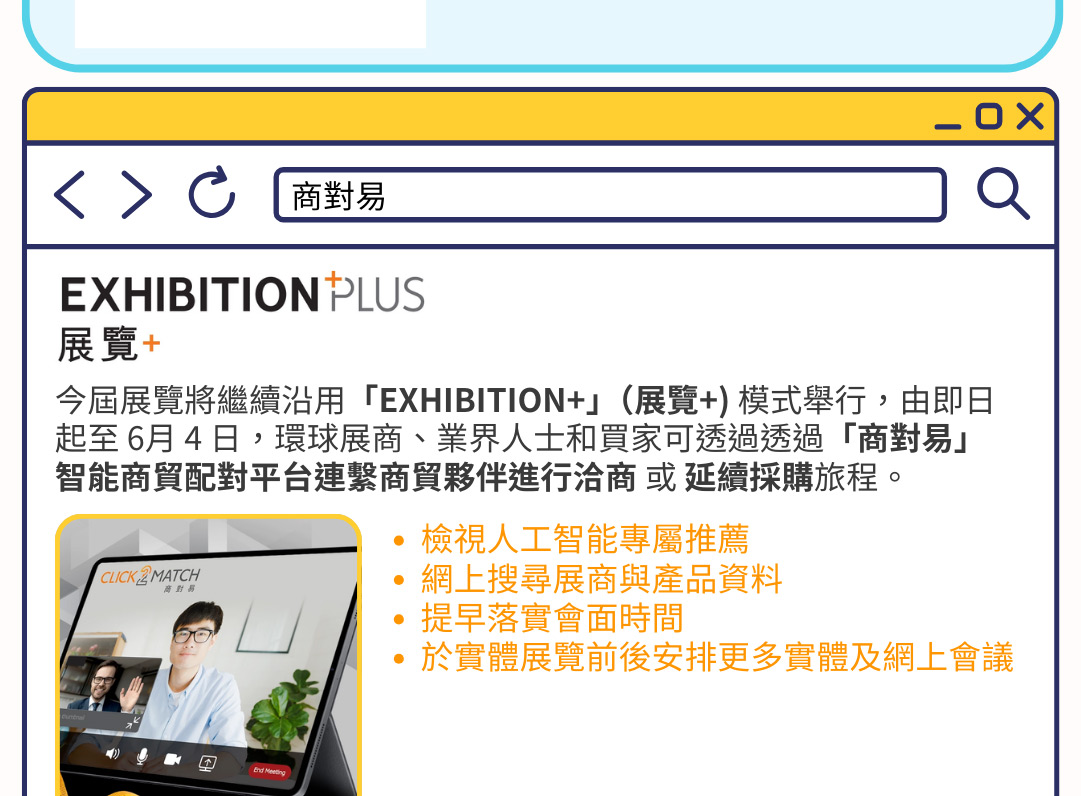Select the 檢視人工智能專屬推薦 bullet item
This screenshot has width=1081, height=796.
pyautogui.click(x=585, y=539)
